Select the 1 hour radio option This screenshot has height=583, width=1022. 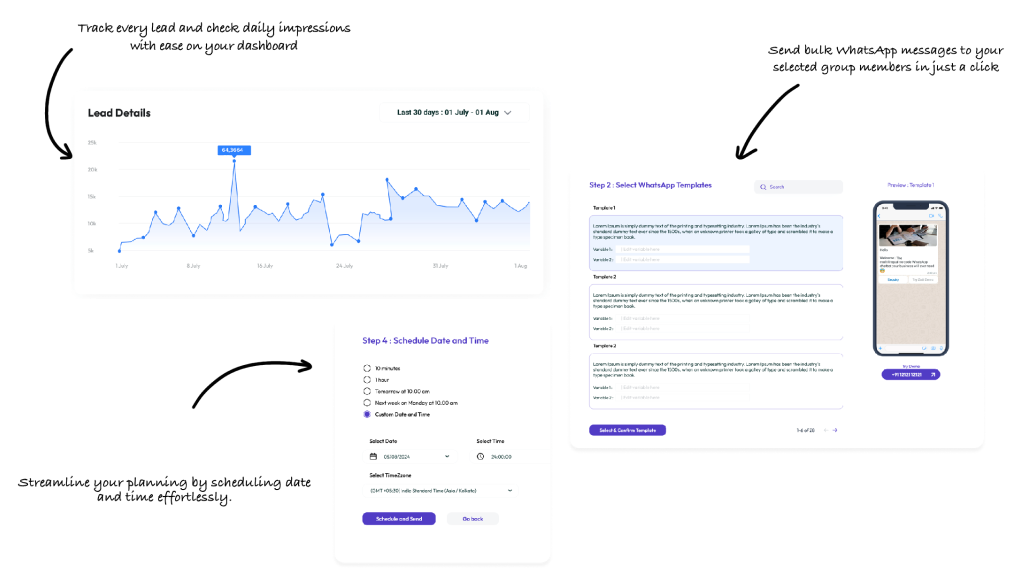pyautogui.click(x=367, y=380)
